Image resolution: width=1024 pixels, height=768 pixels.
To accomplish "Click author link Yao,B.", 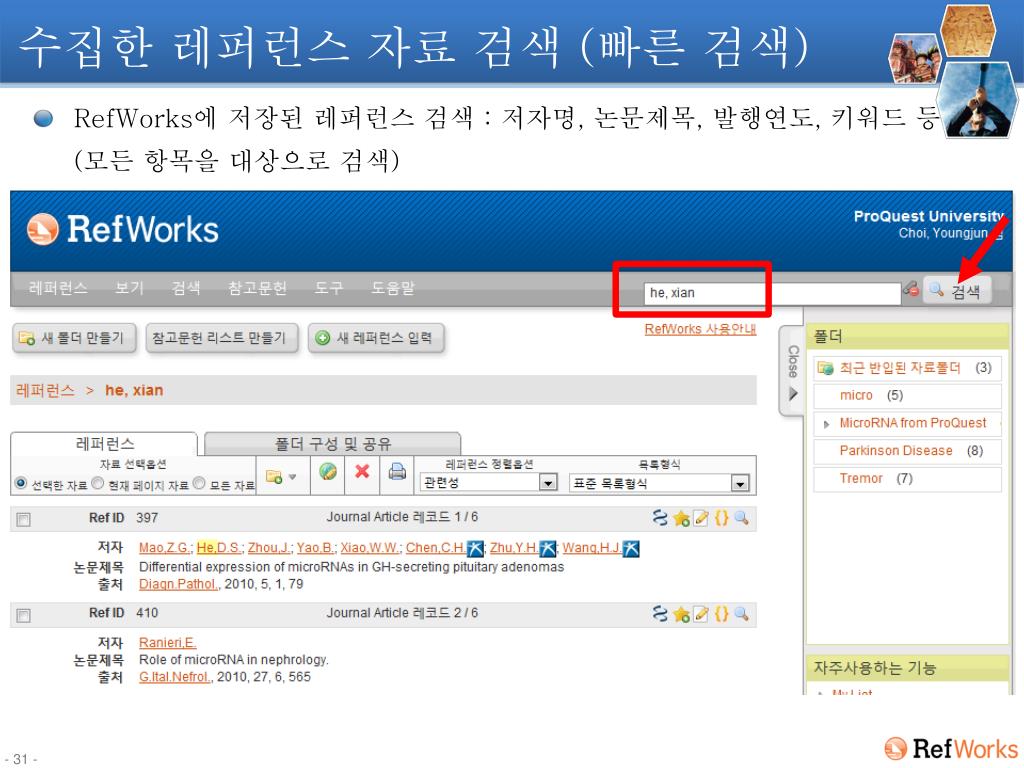I will (315, 548).
